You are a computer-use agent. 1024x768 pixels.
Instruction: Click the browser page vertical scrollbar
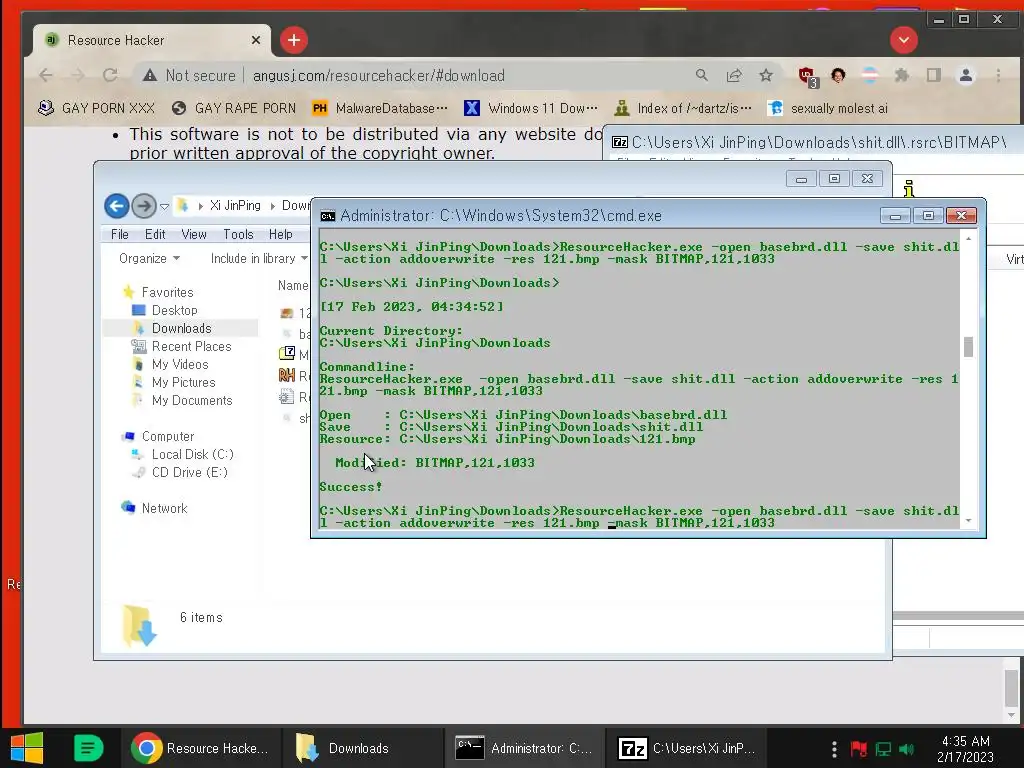(x=1012, y=688)
